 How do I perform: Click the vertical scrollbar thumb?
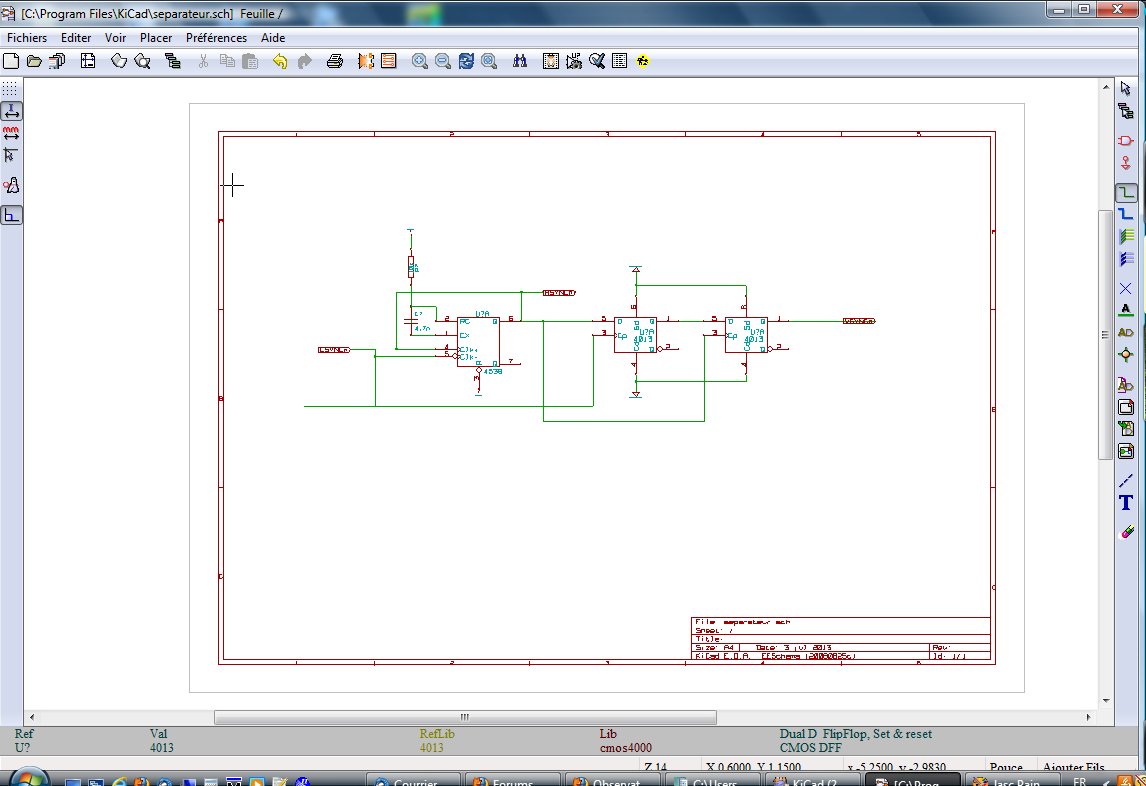point(1106,335)
